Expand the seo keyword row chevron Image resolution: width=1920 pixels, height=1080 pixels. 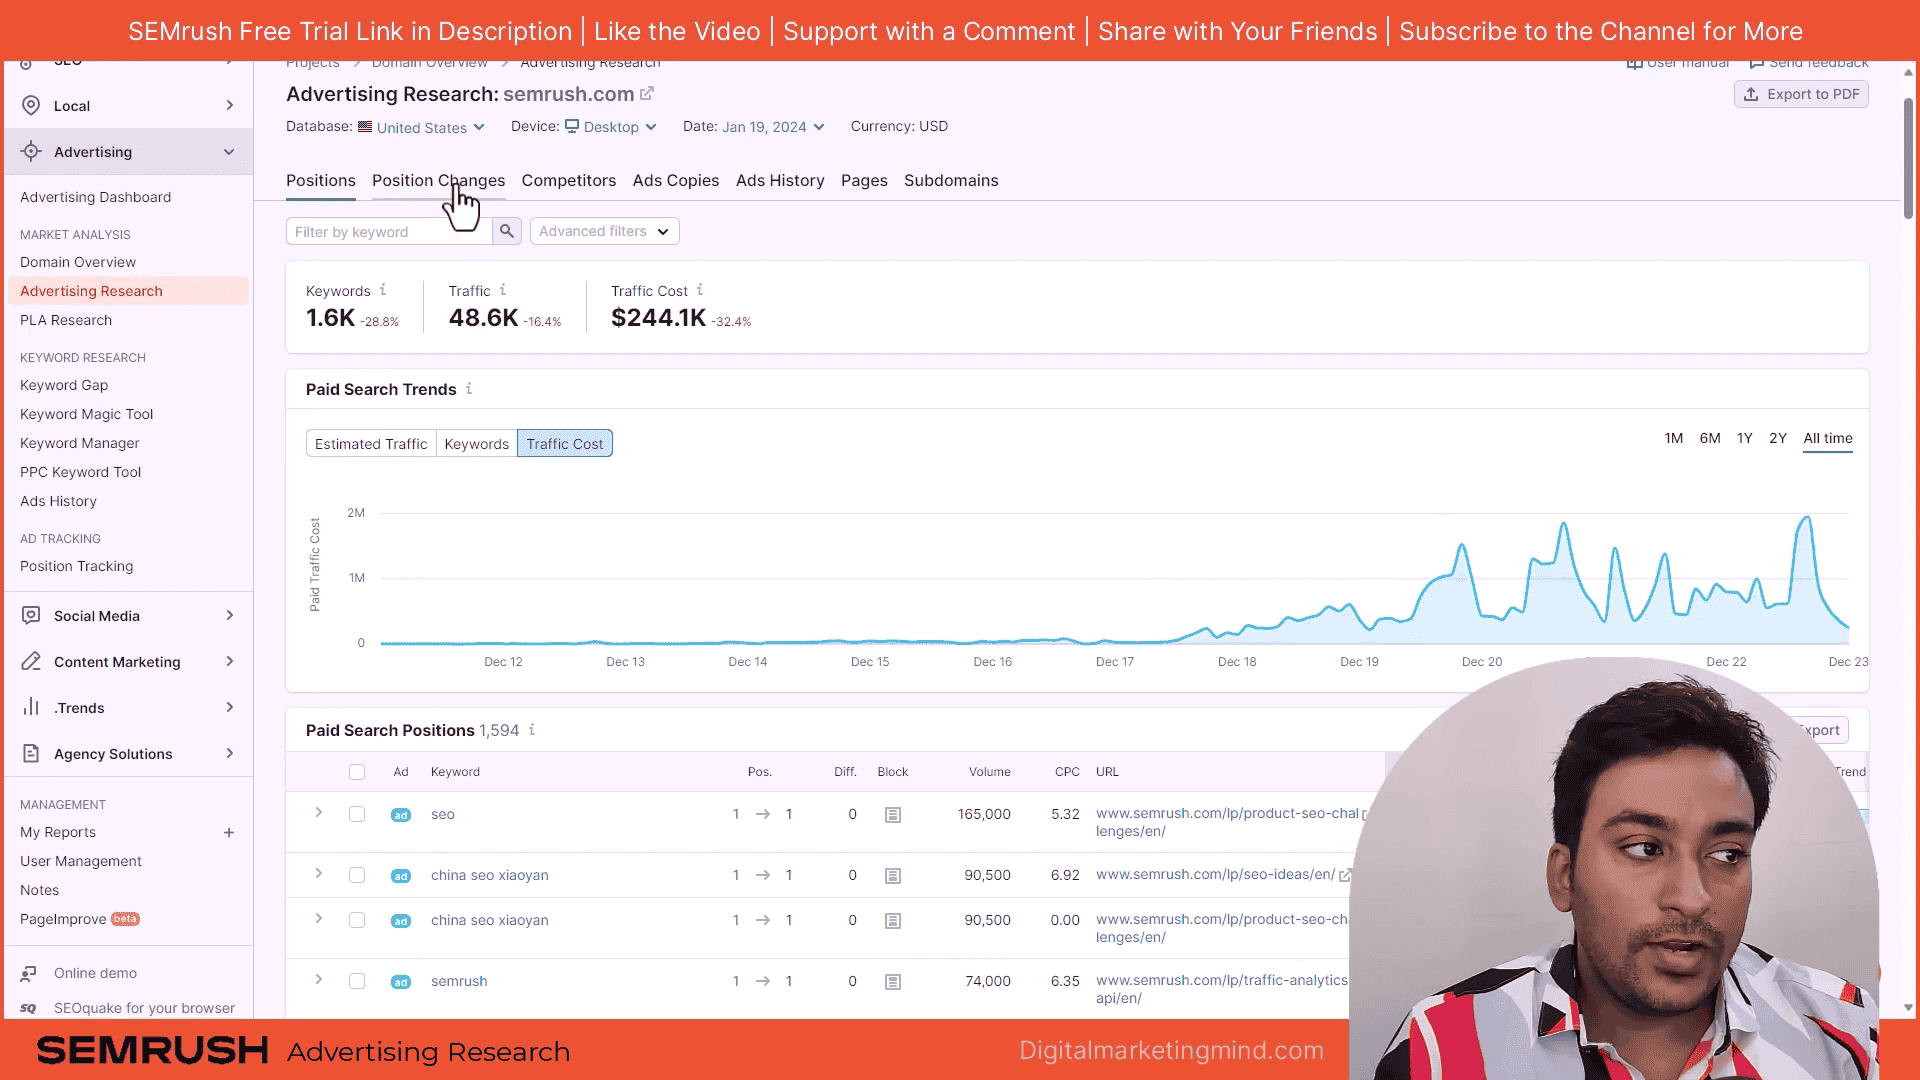point(319,813)
